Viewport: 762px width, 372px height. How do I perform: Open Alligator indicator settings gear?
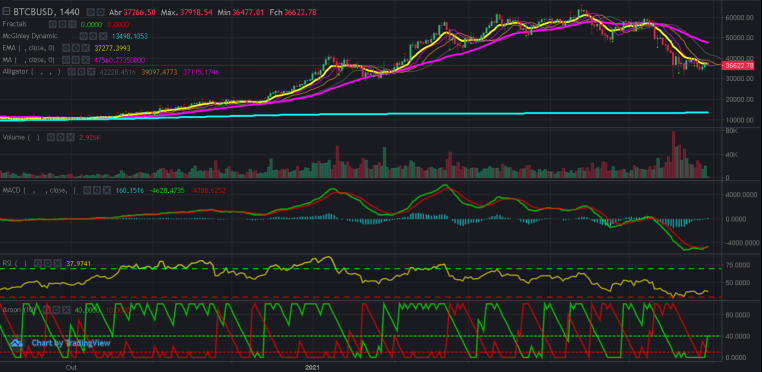(x=81, y=71)
